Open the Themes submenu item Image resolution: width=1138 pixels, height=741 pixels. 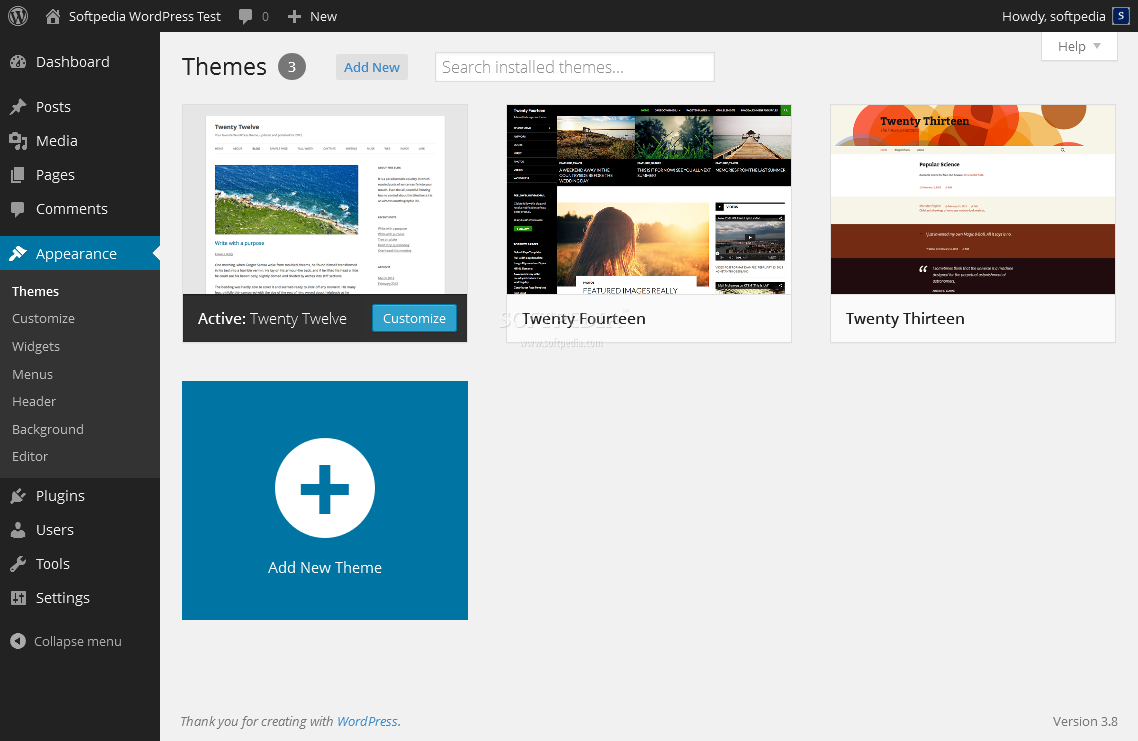point(36,291)
